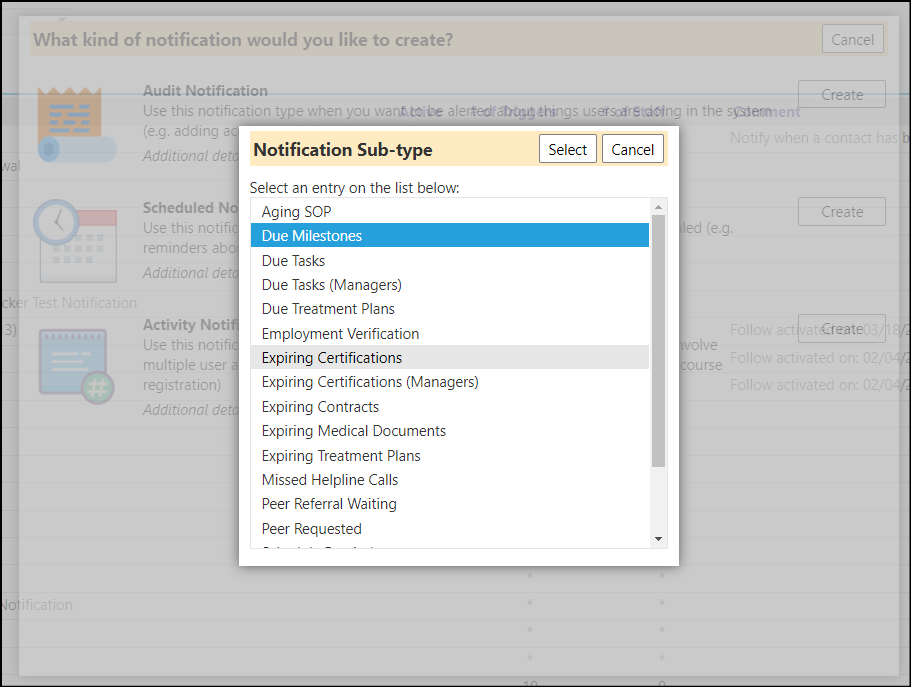
Task: Click the Audit Notification receipt icon
Action: click(76, 124)
